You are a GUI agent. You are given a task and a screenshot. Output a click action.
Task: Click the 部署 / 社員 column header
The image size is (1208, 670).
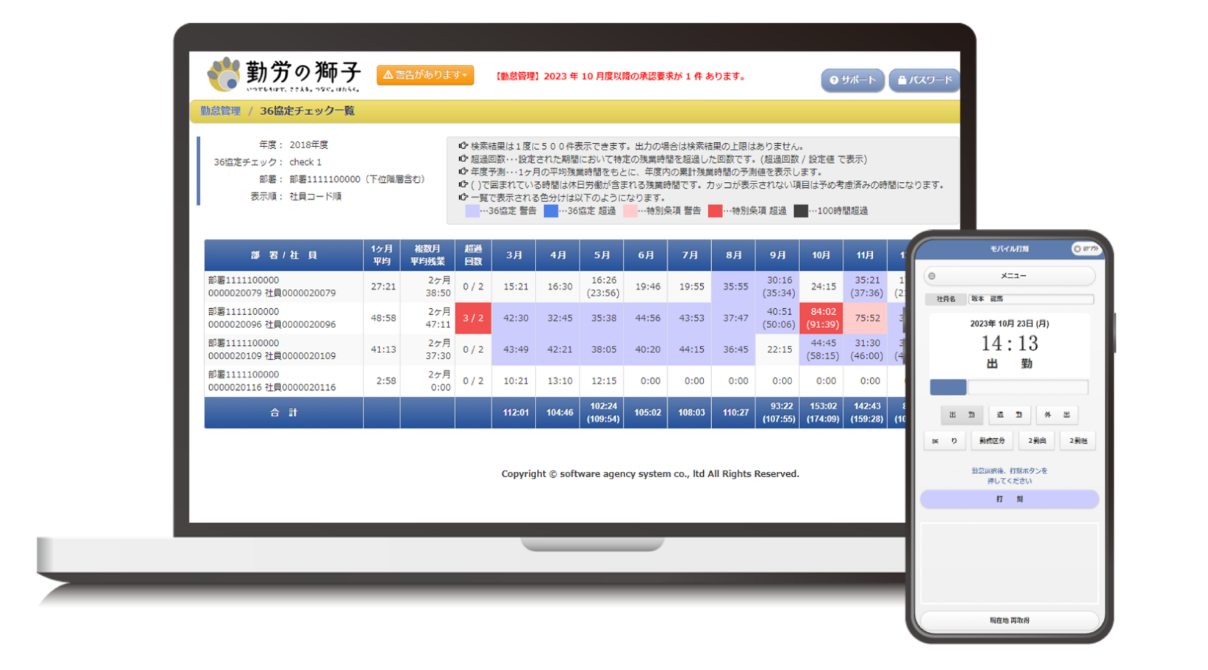point(284,255)
